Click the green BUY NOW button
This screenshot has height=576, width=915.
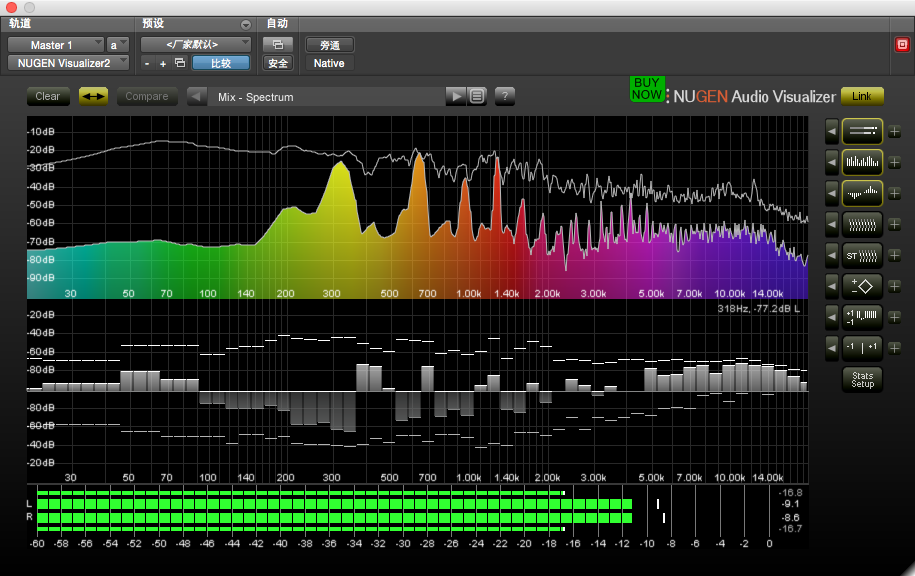[x=646, y=88]
